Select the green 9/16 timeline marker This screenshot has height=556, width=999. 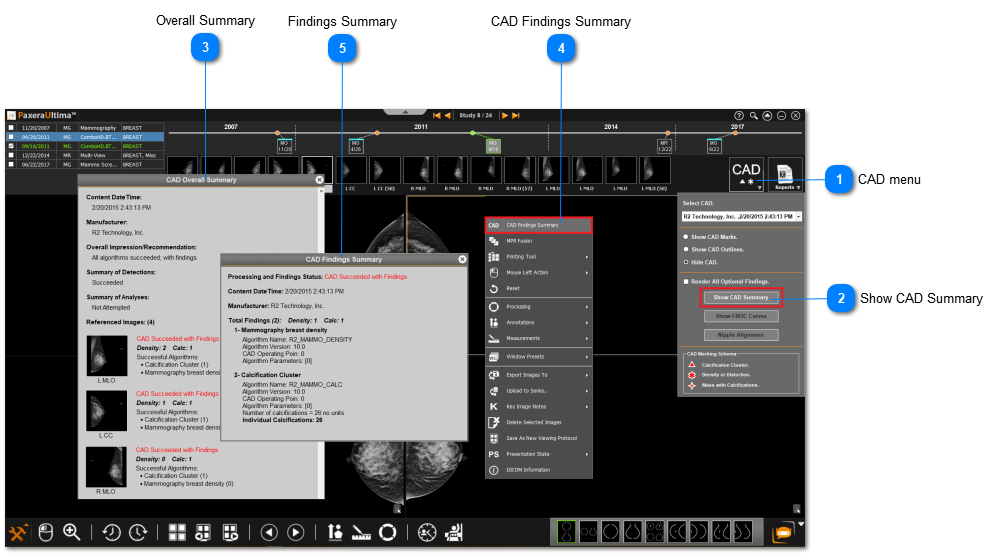493,146
